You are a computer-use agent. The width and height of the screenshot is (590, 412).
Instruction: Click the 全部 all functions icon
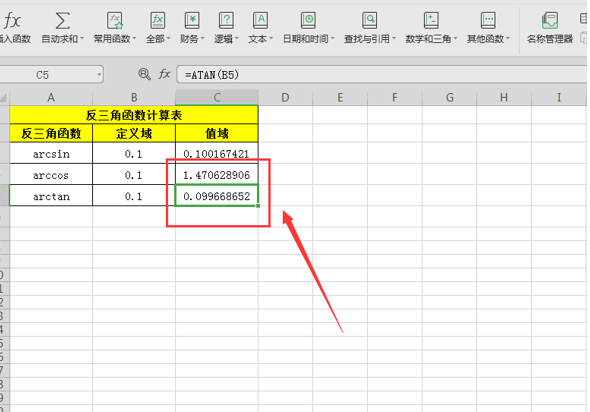point(157,20)
